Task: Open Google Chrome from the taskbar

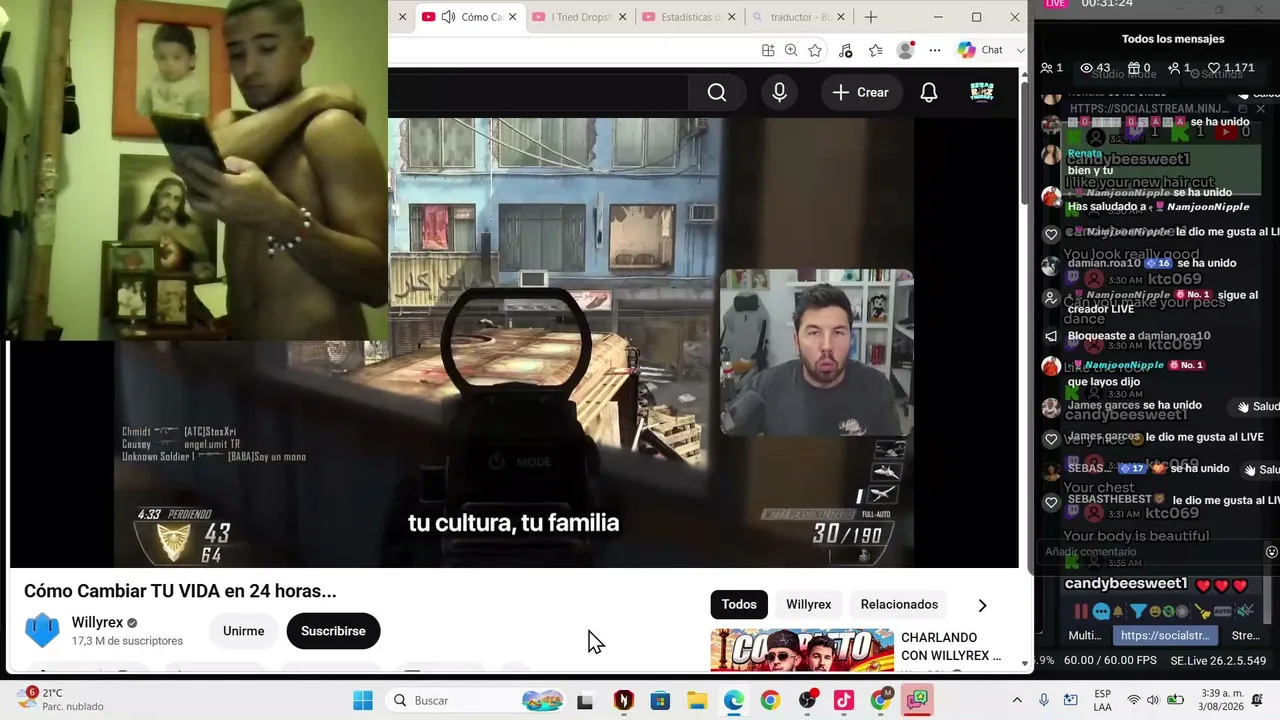Action: (770, 700)
